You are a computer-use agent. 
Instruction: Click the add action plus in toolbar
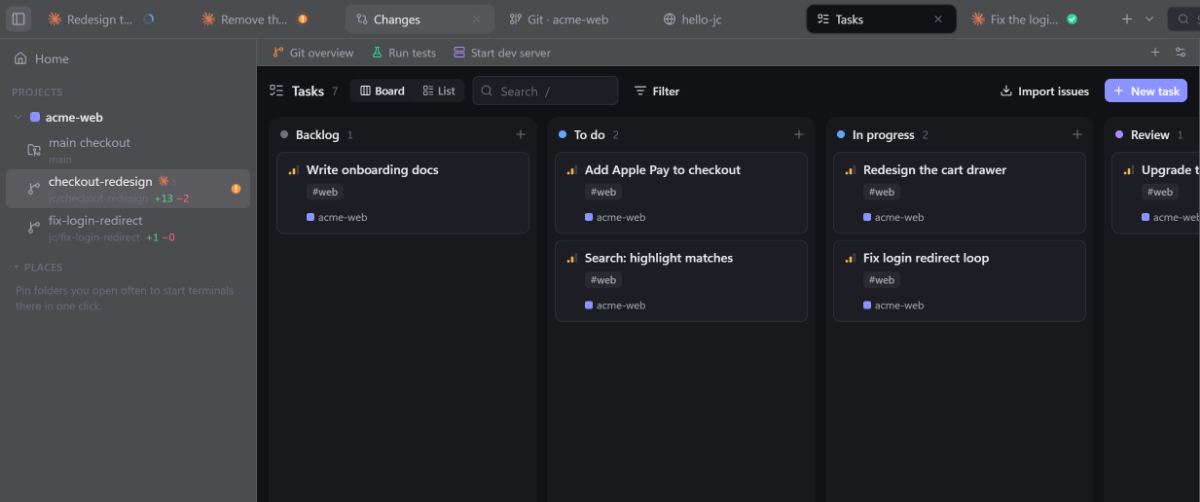[1155, 53]
